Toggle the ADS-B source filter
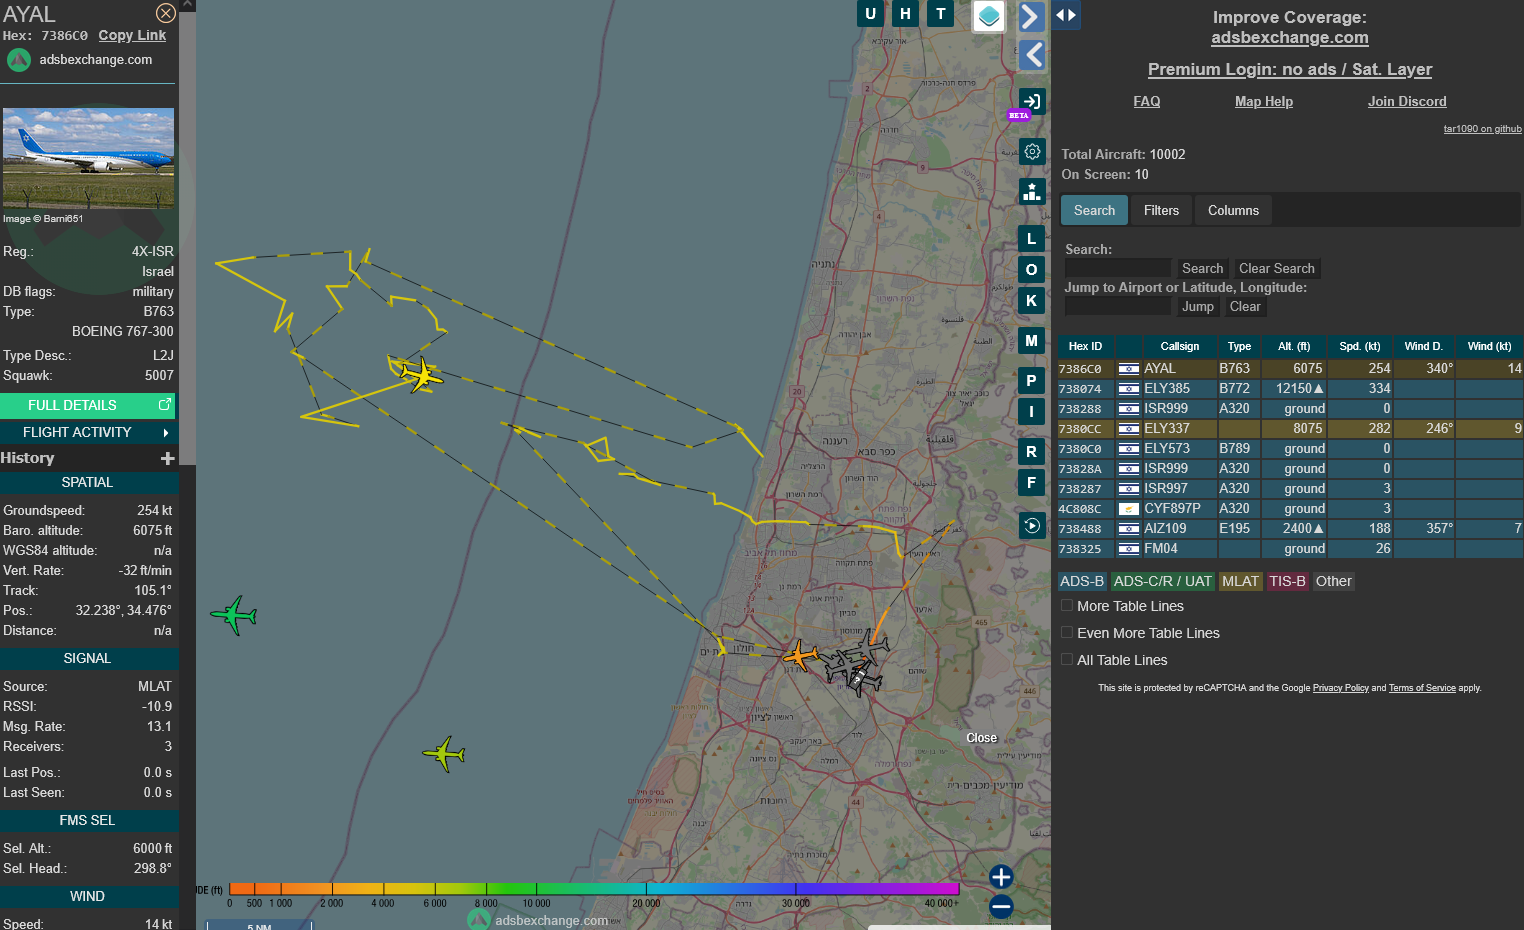Image resolution: width=1524 pixels, height=930 pixels. pos(1082,581)
